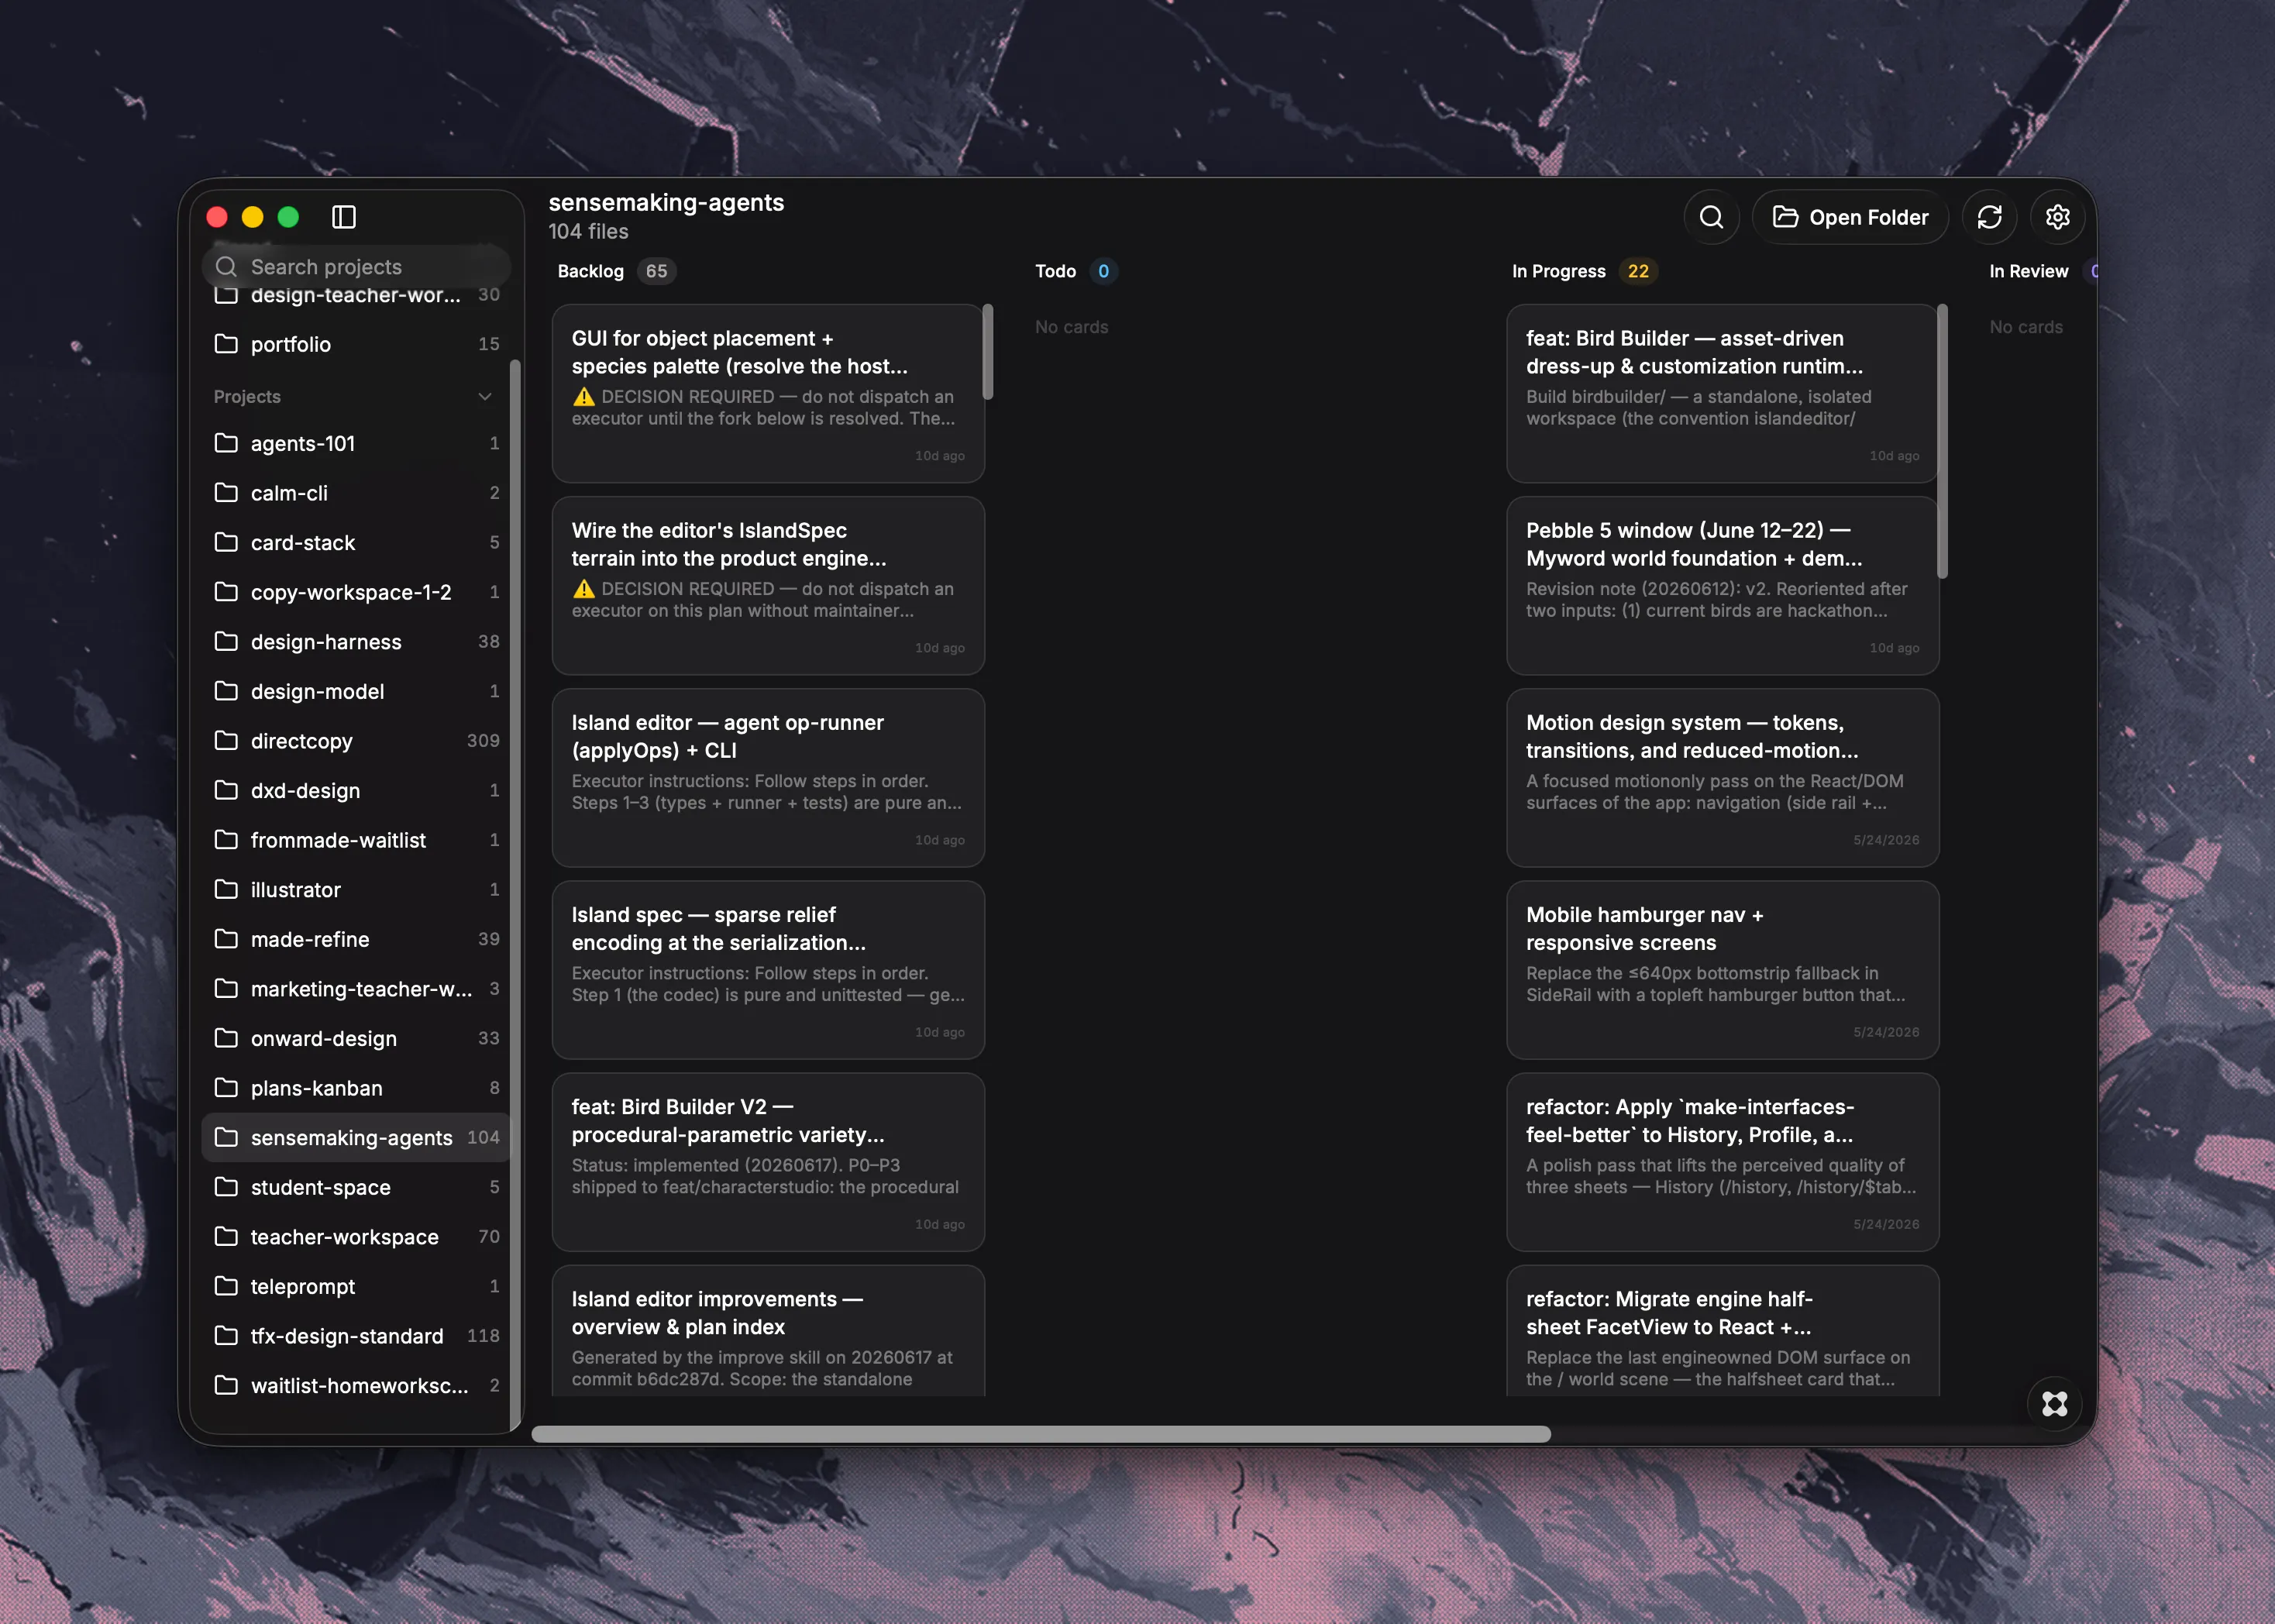Viewport: 2275px width, 1624px height.
Task: Open the Island editor improvements overview card
Action: pos(768,1332)
